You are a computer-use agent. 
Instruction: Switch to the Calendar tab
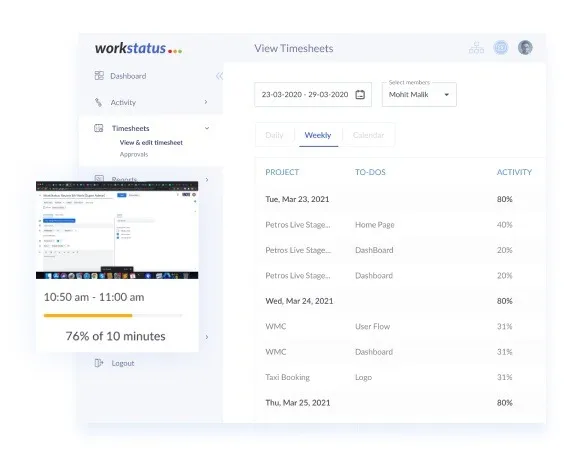coord(368,135)
